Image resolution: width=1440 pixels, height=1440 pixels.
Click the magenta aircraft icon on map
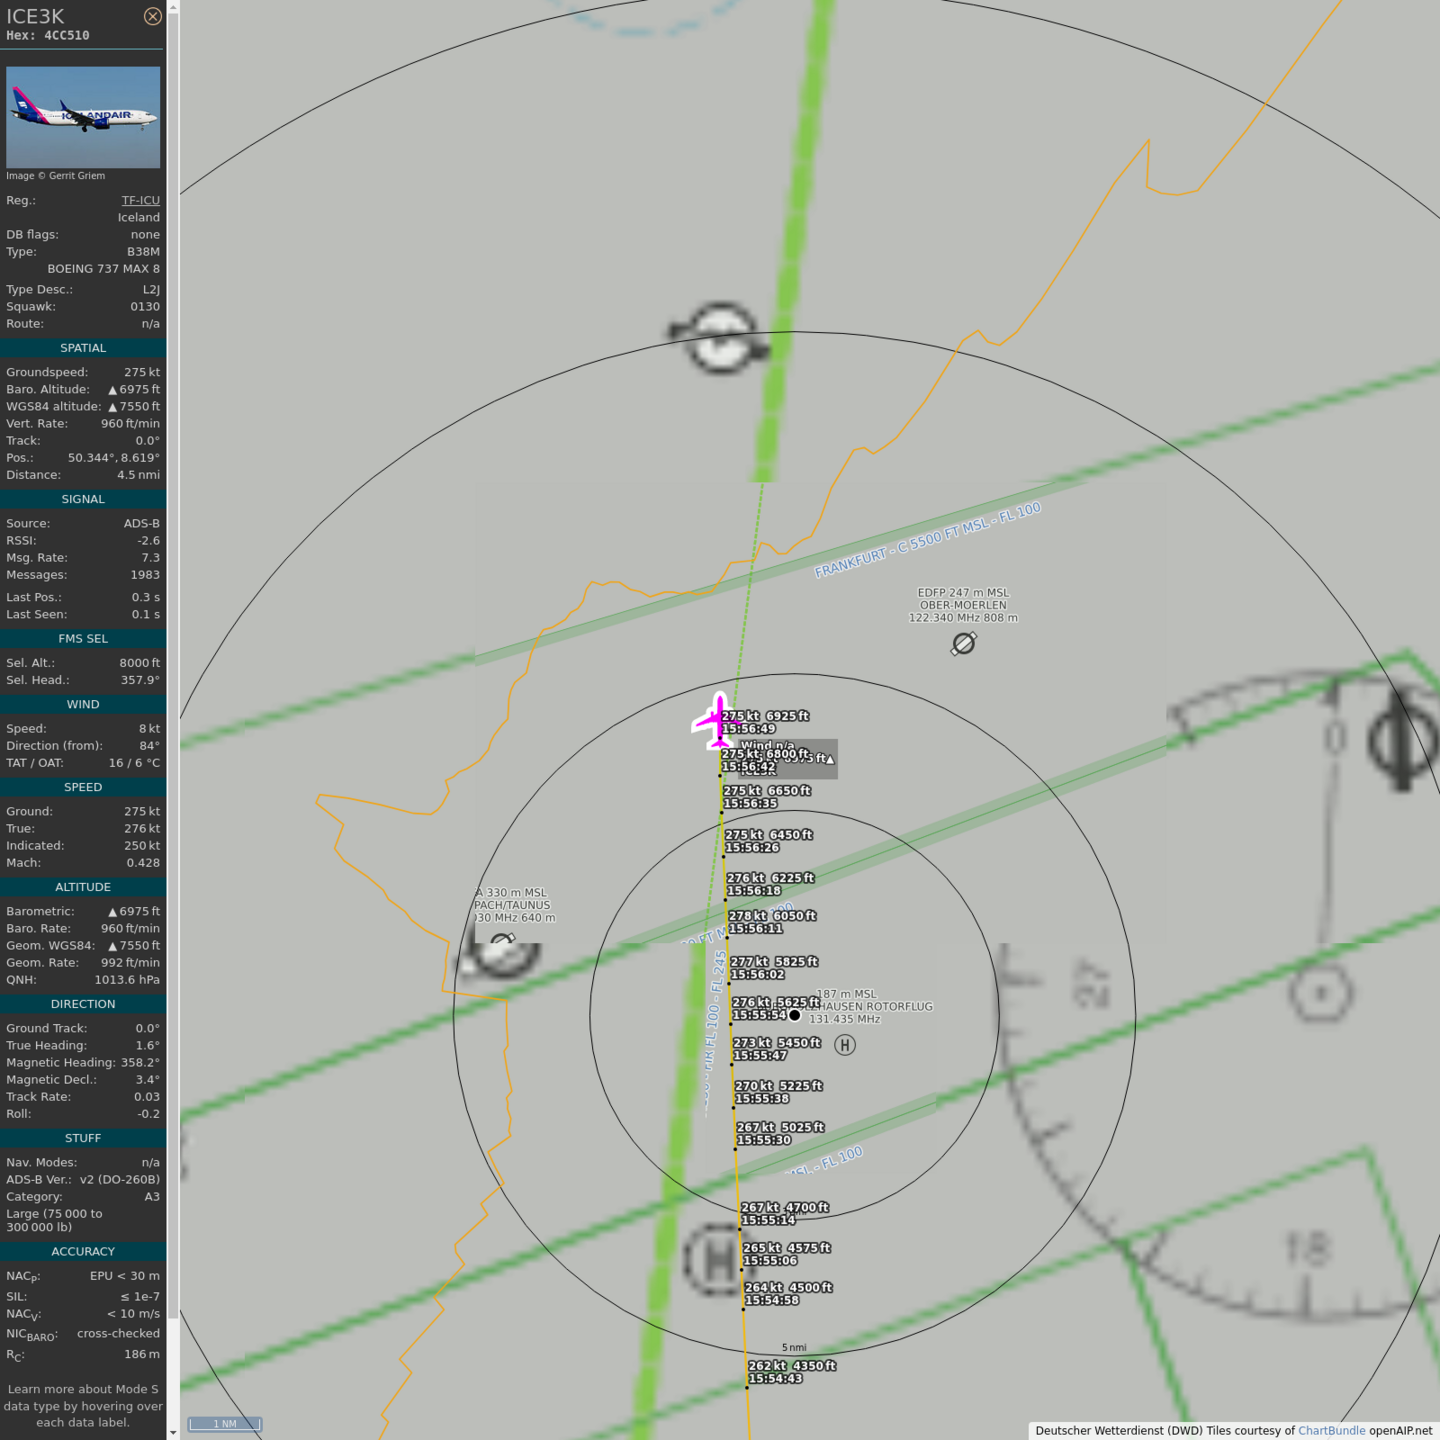click(x=718, y=721)
